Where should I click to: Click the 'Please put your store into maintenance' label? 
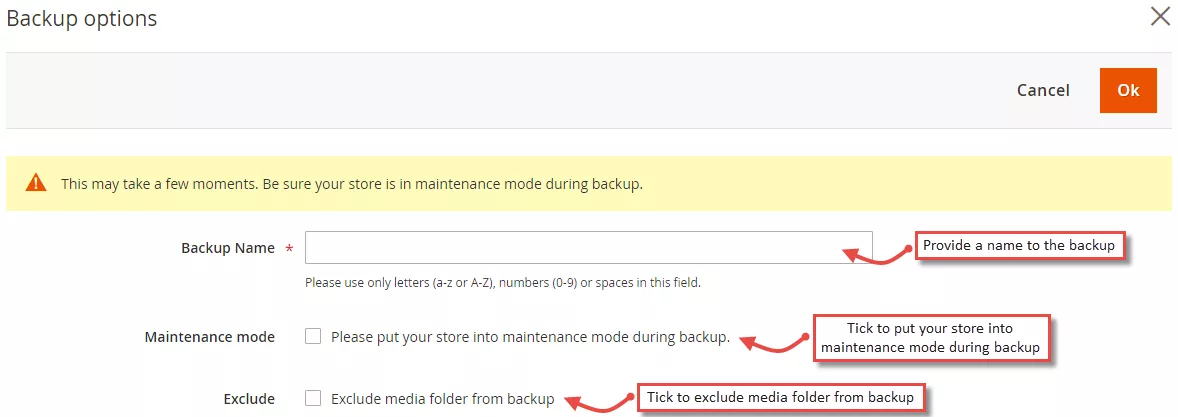530,337
